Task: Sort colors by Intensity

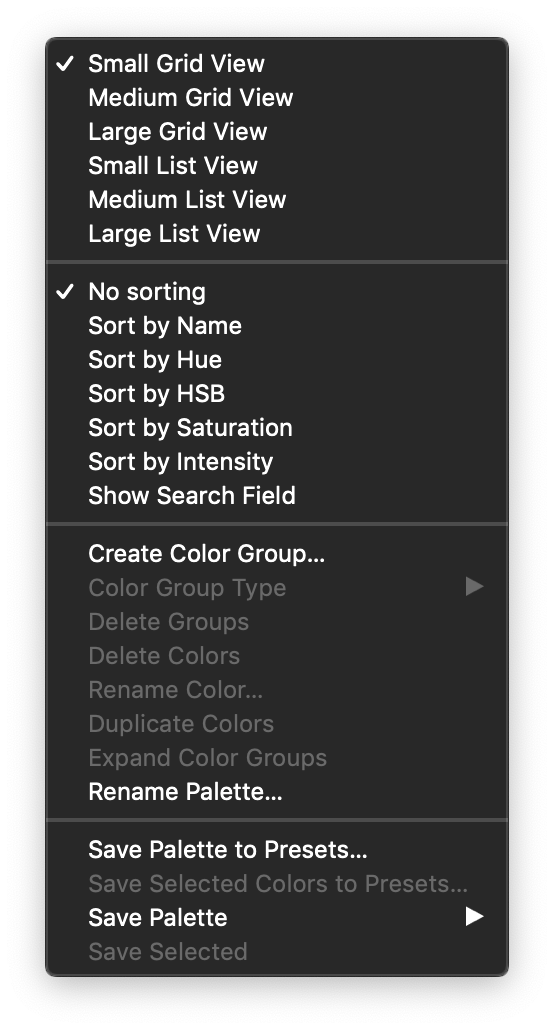Action: (x=277, y=462)
